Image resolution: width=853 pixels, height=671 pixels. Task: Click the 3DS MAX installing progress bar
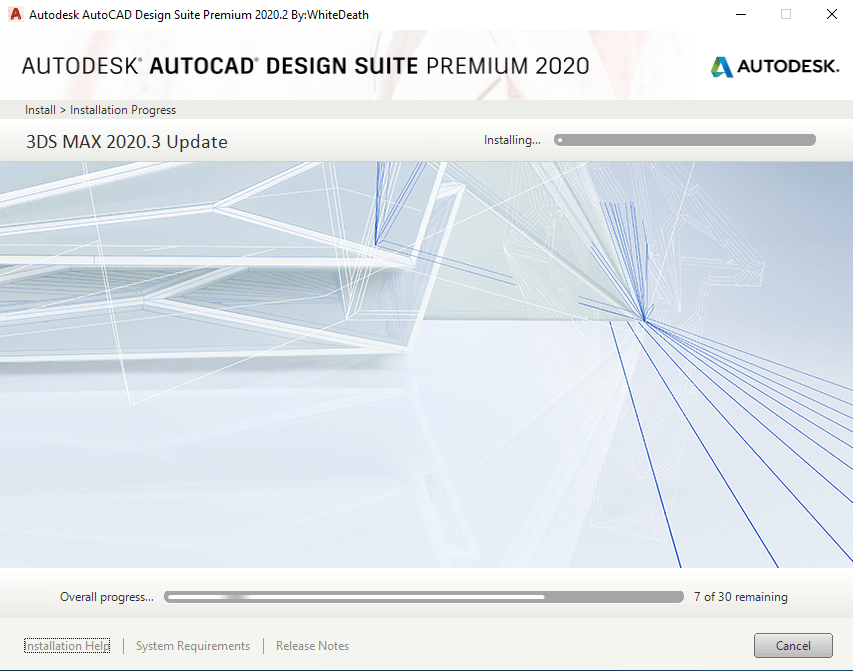click(x=685, y=140)
